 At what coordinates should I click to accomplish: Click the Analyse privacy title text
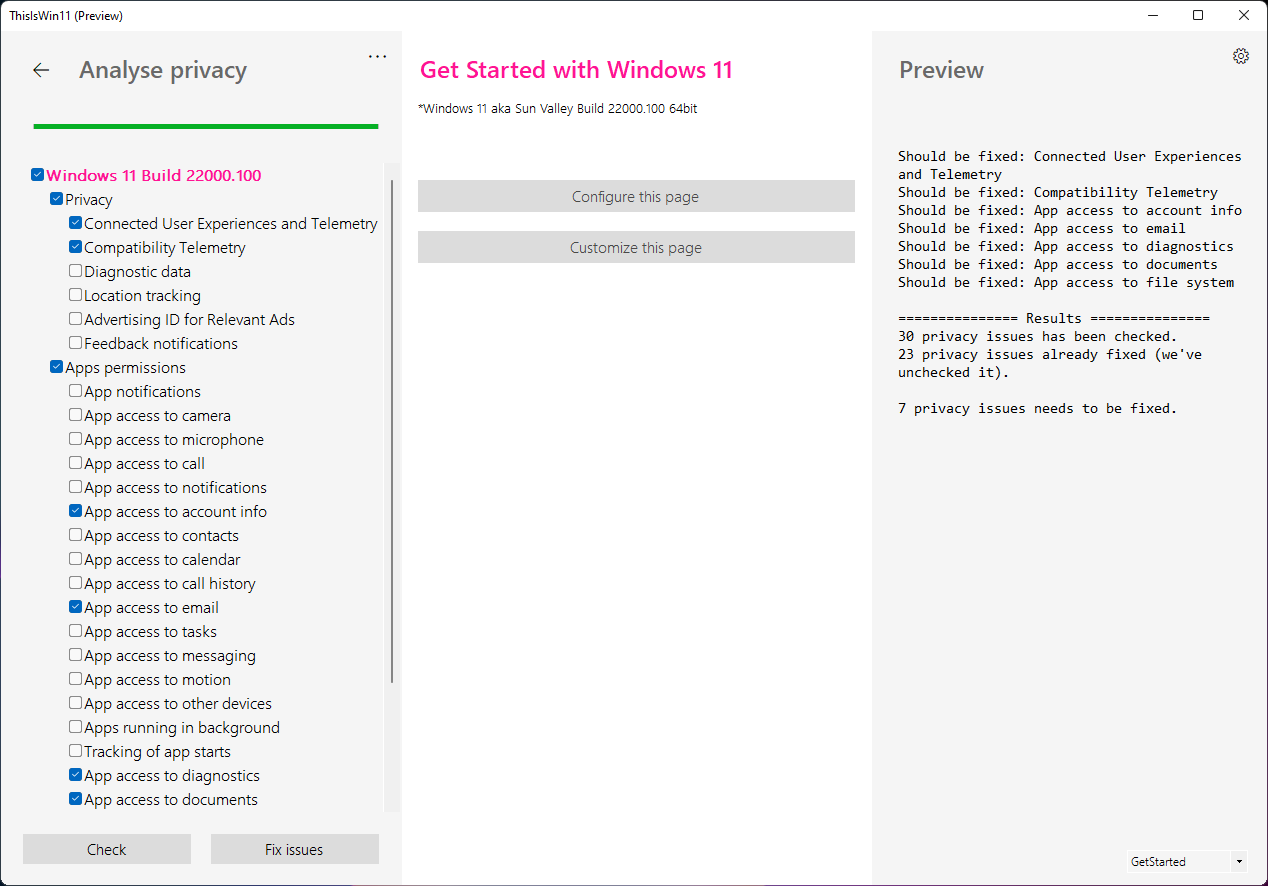163,70
